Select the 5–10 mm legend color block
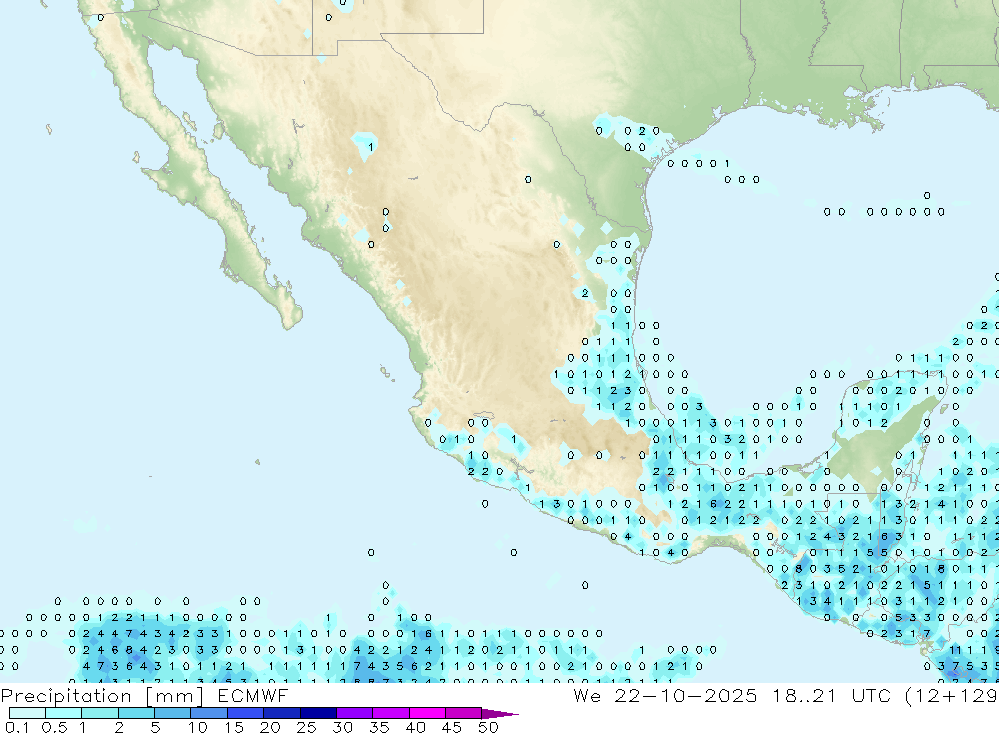Viewport: 1000px width, 733px height. (173, 713)
